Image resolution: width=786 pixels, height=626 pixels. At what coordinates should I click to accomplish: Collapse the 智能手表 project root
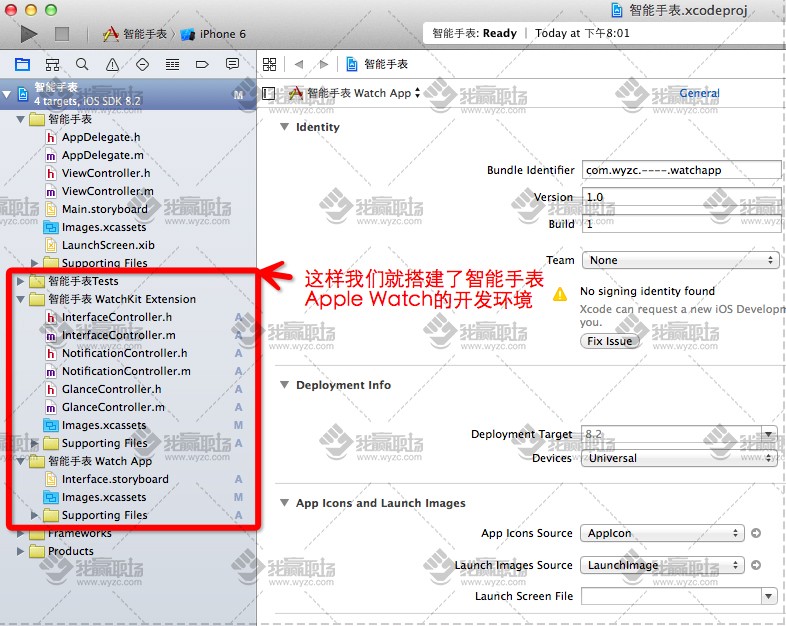point(7,94)
